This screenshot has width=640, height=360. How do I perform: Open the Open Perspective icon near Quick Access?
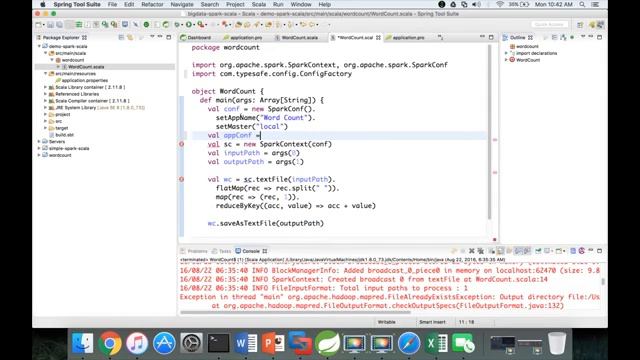pos(580,25)
